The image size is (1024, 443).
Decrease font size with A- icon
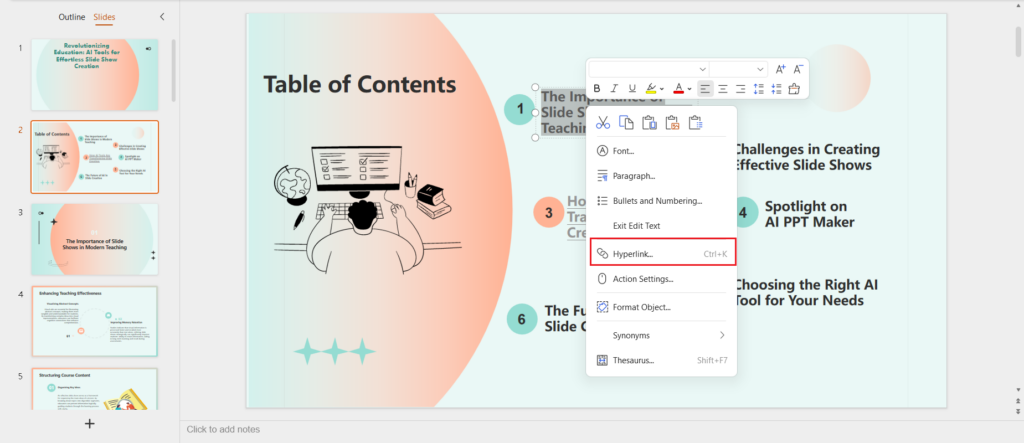798,68
